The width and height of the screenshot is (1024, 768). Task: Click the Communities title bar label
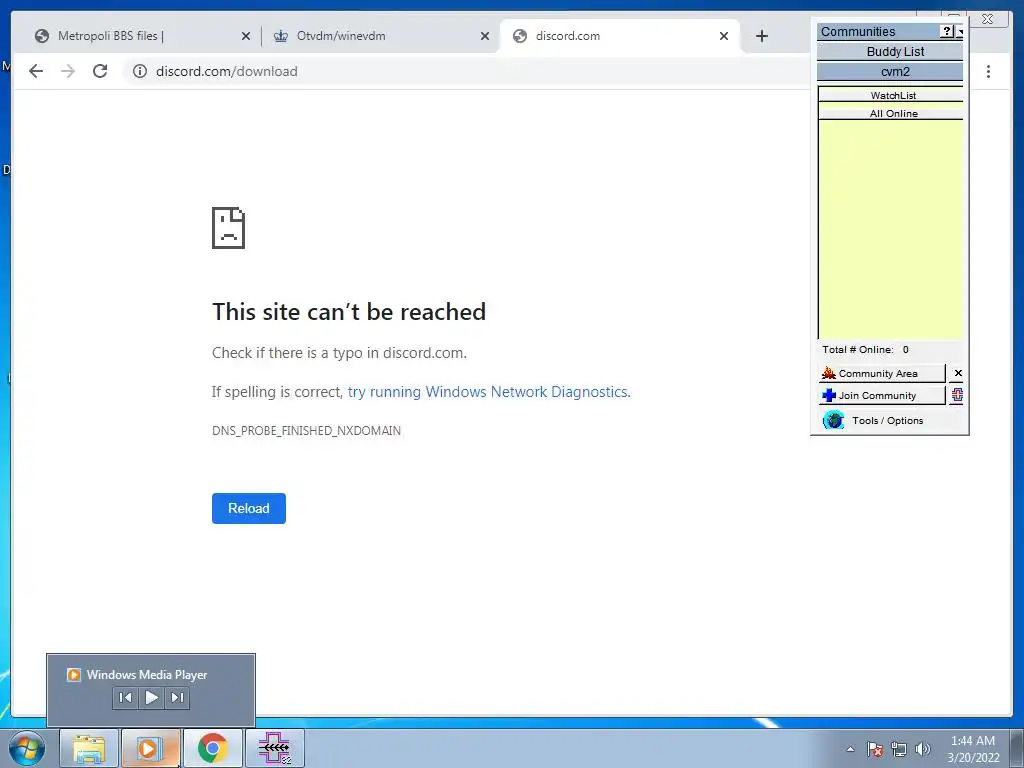857,31
